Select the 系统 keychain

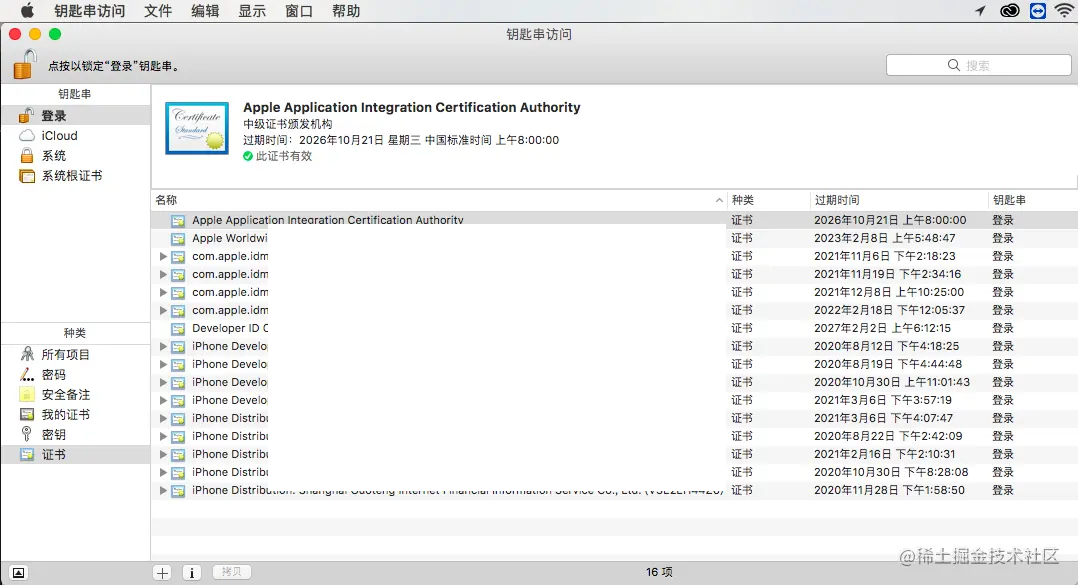tap(76, 155)
